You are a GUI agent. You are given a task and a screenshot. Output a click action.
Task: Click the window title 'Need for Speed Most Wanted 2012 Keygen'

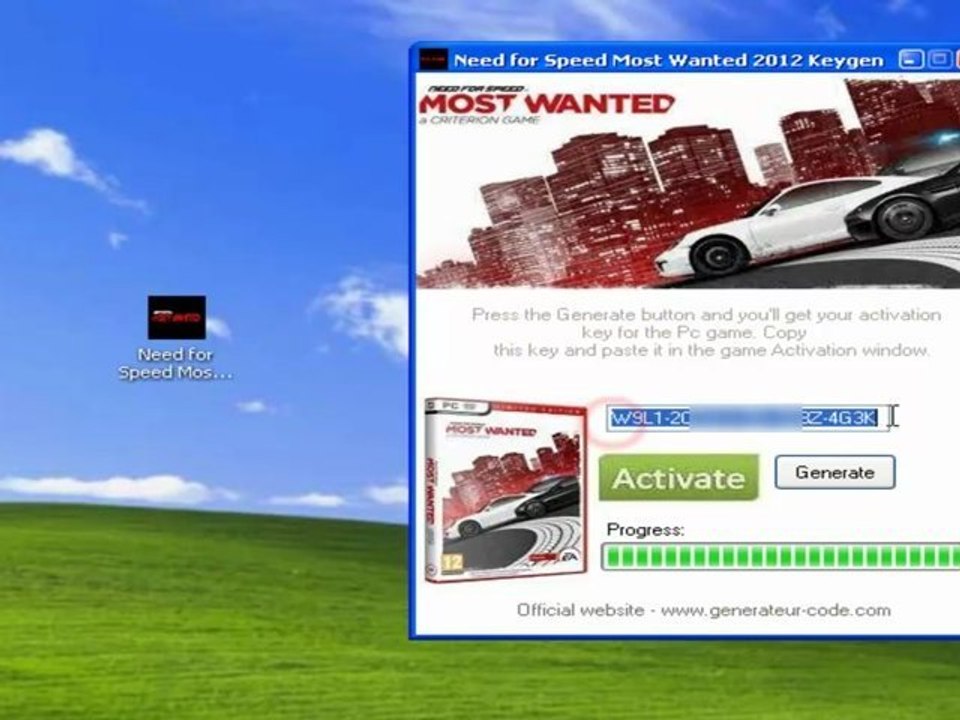[669, 60]
